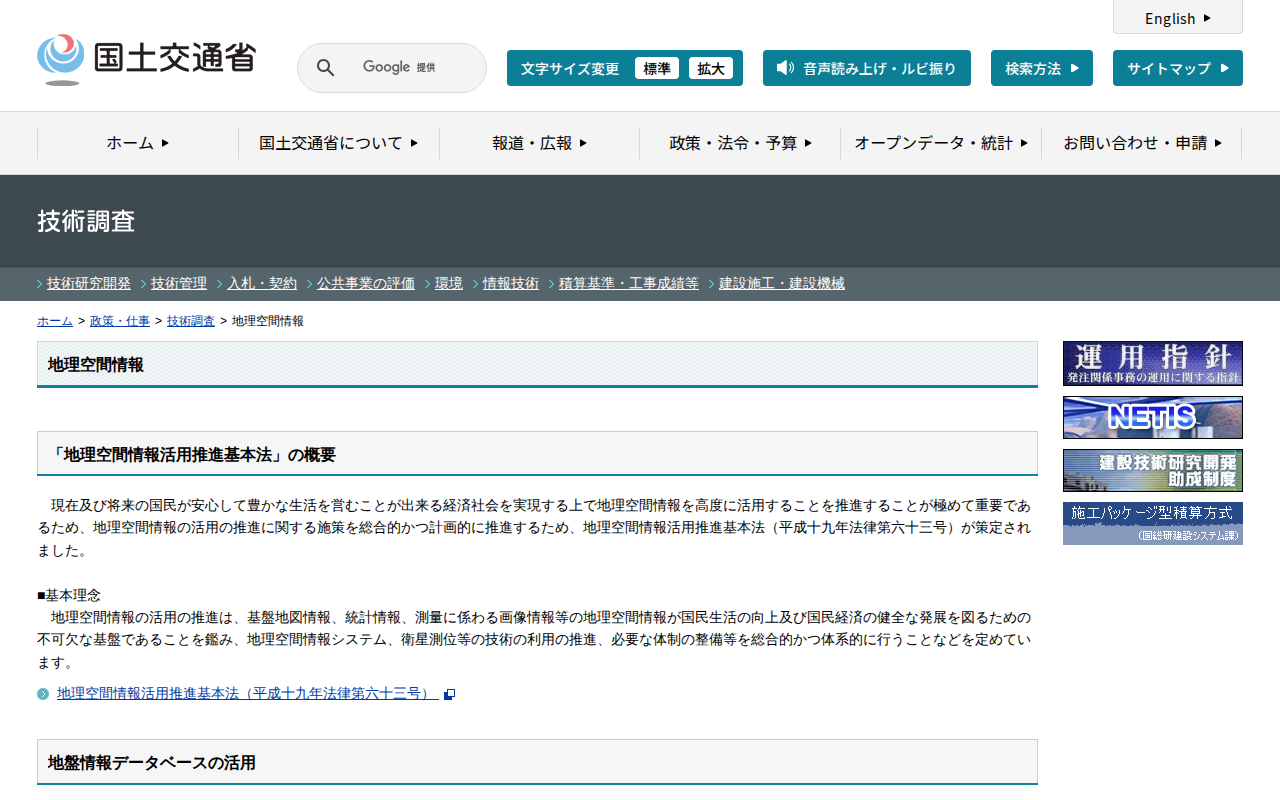Click the search magnifier icon
The height and width of the screenshot is (800, 1280).
[325, 68]
